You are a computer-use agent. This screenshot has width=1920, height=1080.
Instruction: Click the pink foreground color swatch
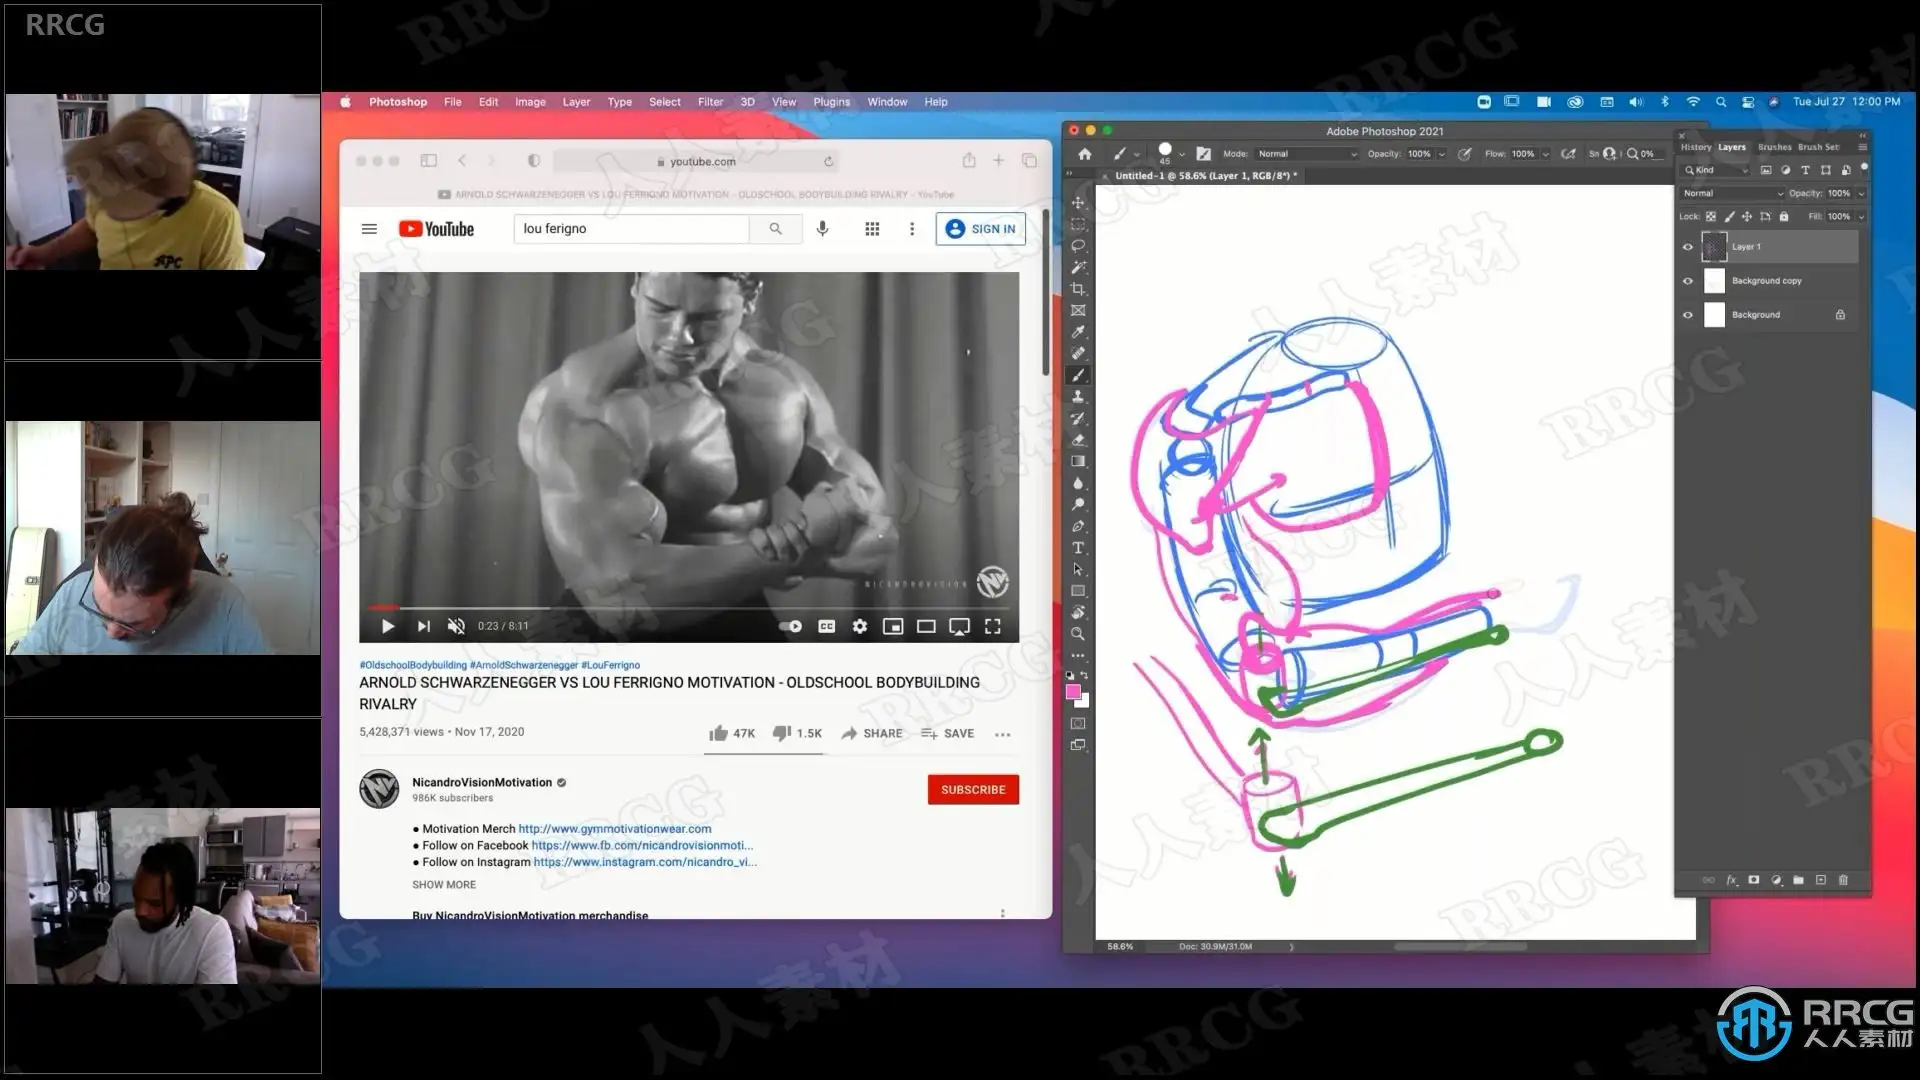[x=1073, y=692]
